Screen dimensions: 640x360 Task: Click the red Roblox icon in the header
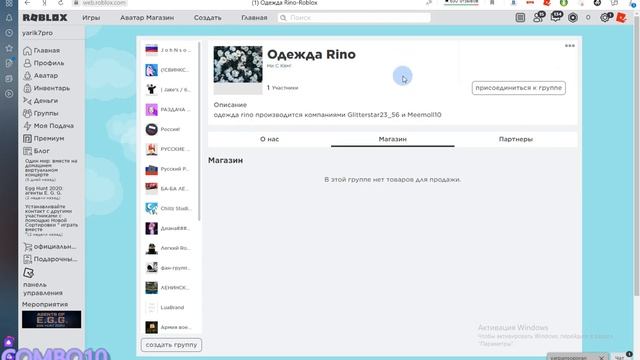pyautogui.click(x=621, y=18)
